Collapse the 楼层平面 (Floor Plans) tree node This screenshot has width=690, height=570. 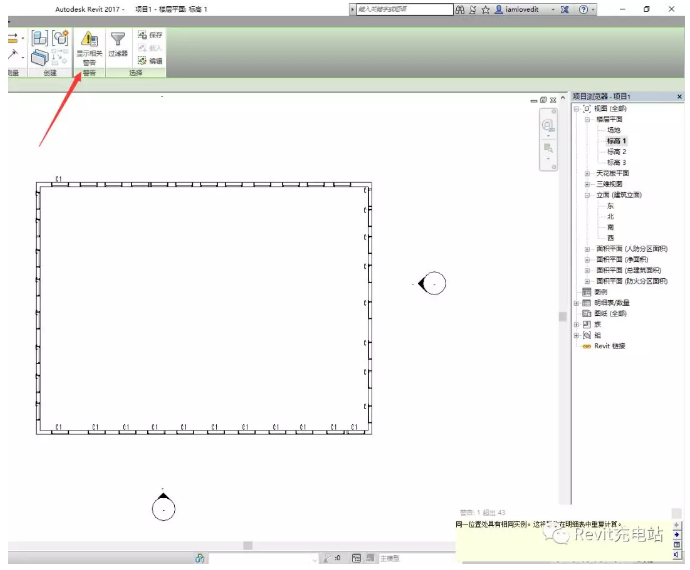[x=587, y=119]
